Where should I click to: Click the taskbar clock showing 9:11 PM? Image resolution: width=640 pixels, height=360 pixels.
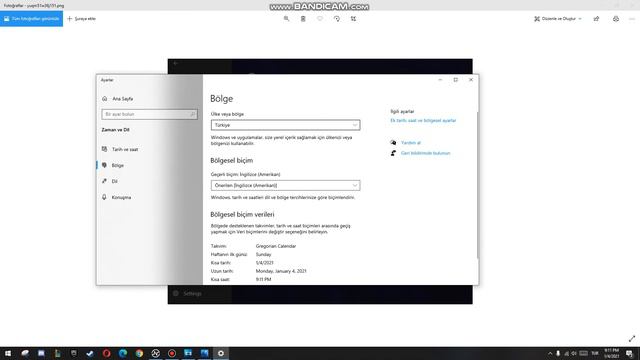[611, 353]
